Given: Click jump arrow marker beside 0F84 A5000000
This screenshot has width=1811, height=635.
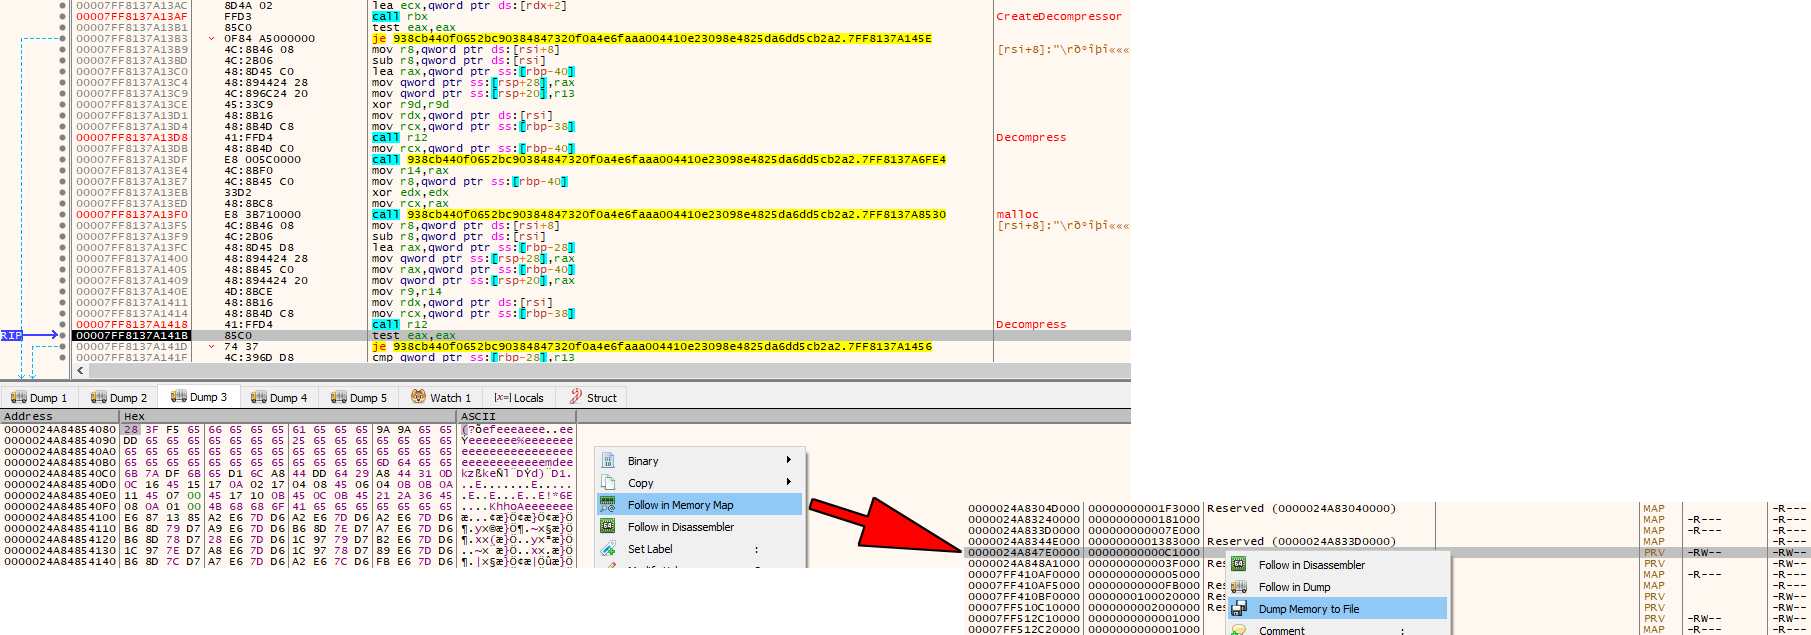Looking at the screenshot, I should (x=211, y=39).
